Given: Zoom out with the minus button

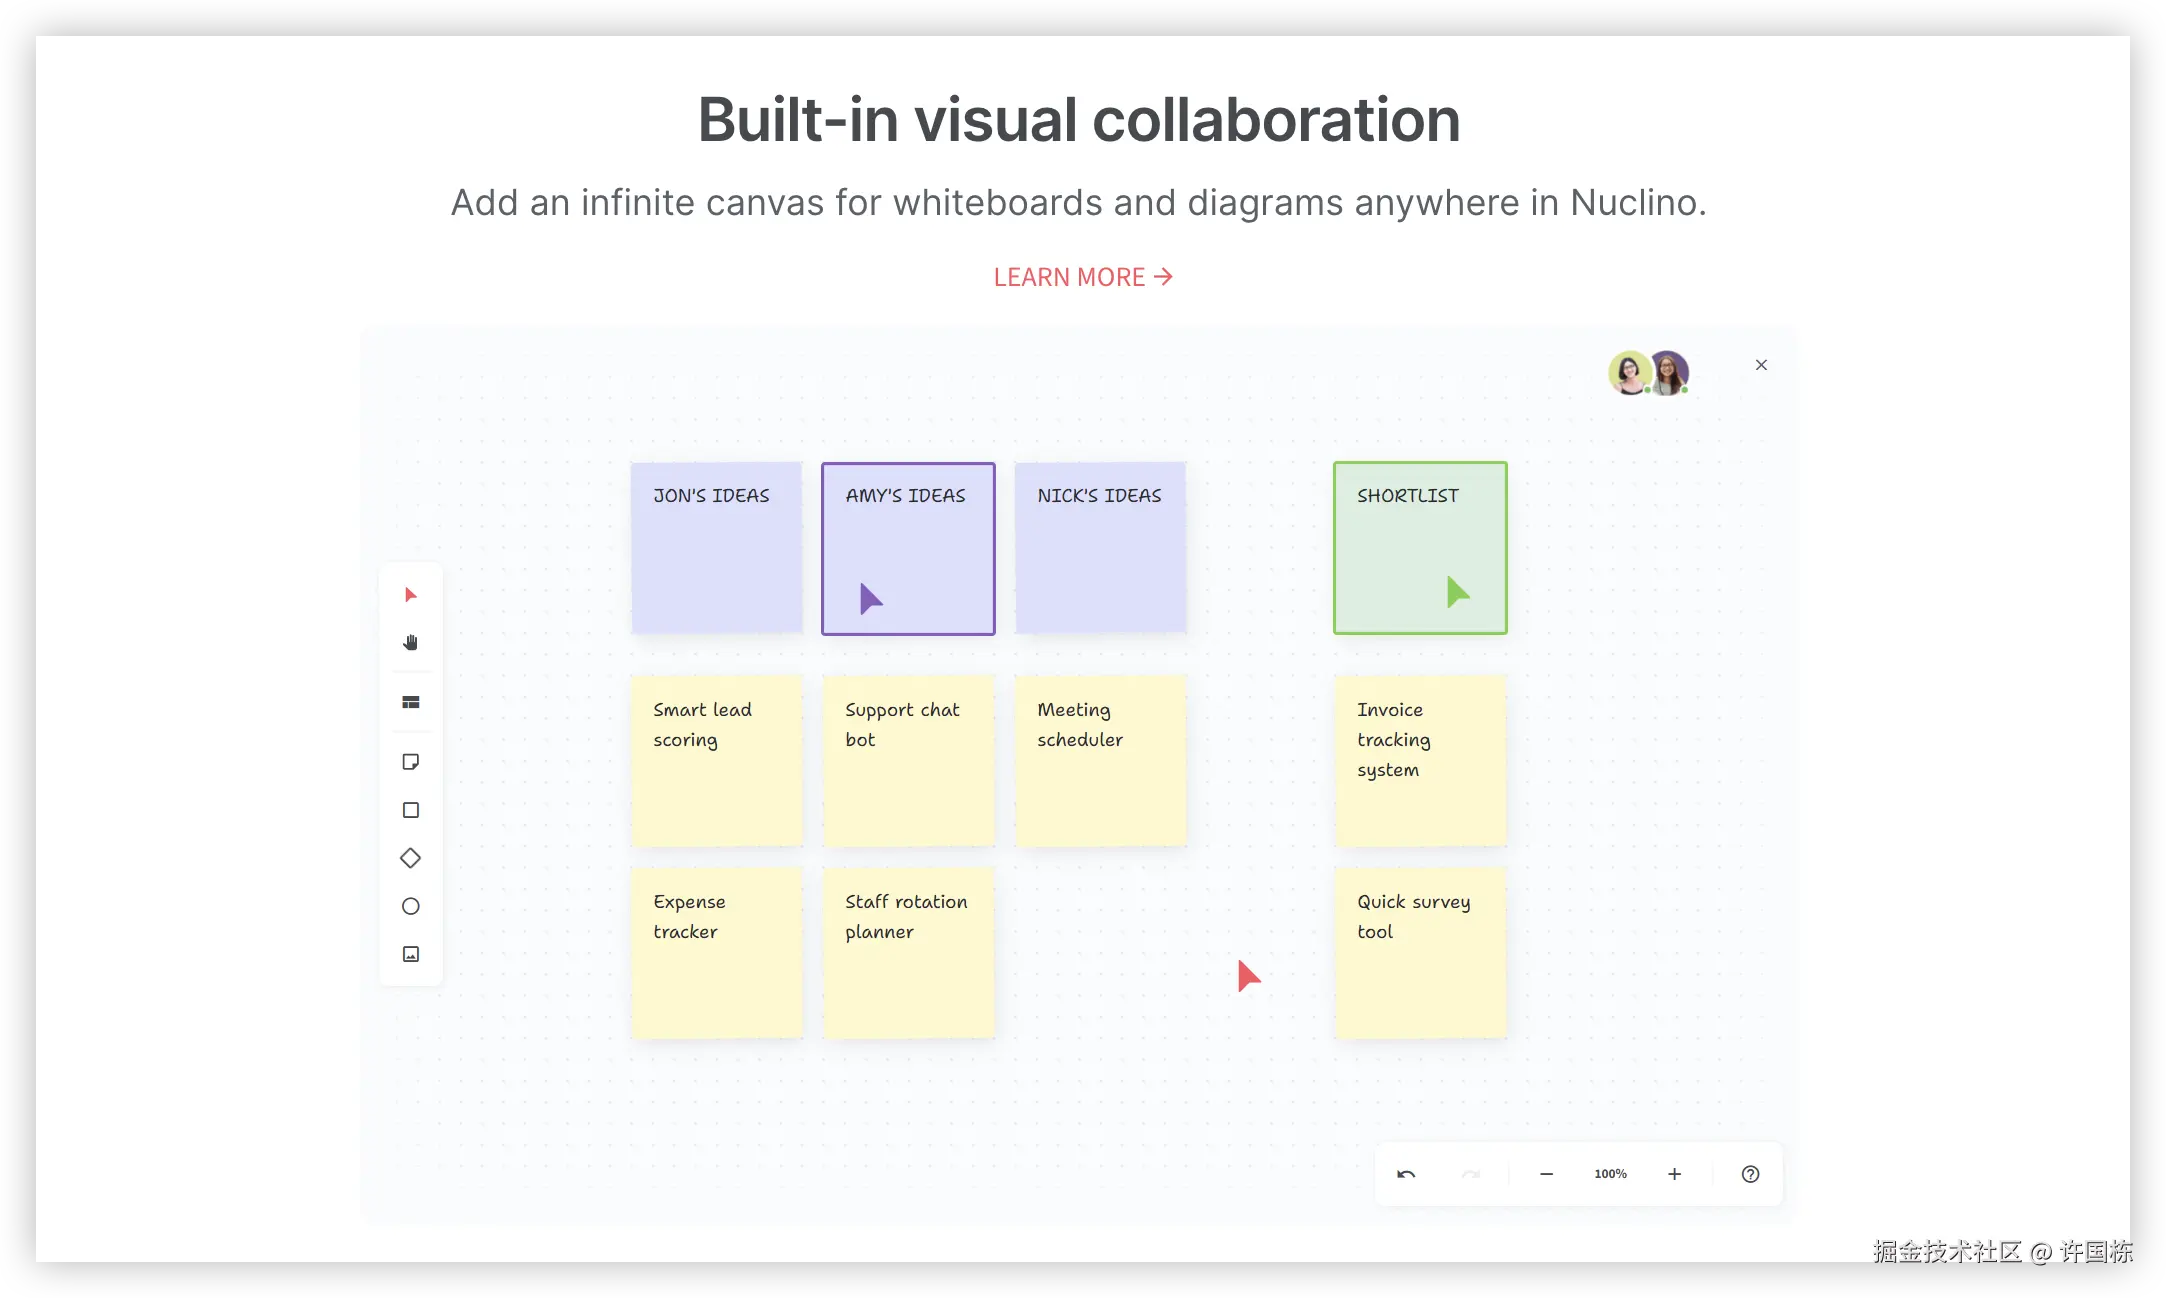Looking at the screenshot, I should (x=1546, y=1174).
